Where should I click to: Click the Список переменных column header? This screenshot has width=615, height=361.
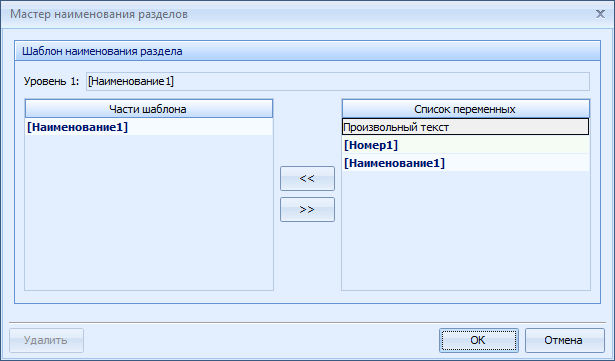click(465, 109)
